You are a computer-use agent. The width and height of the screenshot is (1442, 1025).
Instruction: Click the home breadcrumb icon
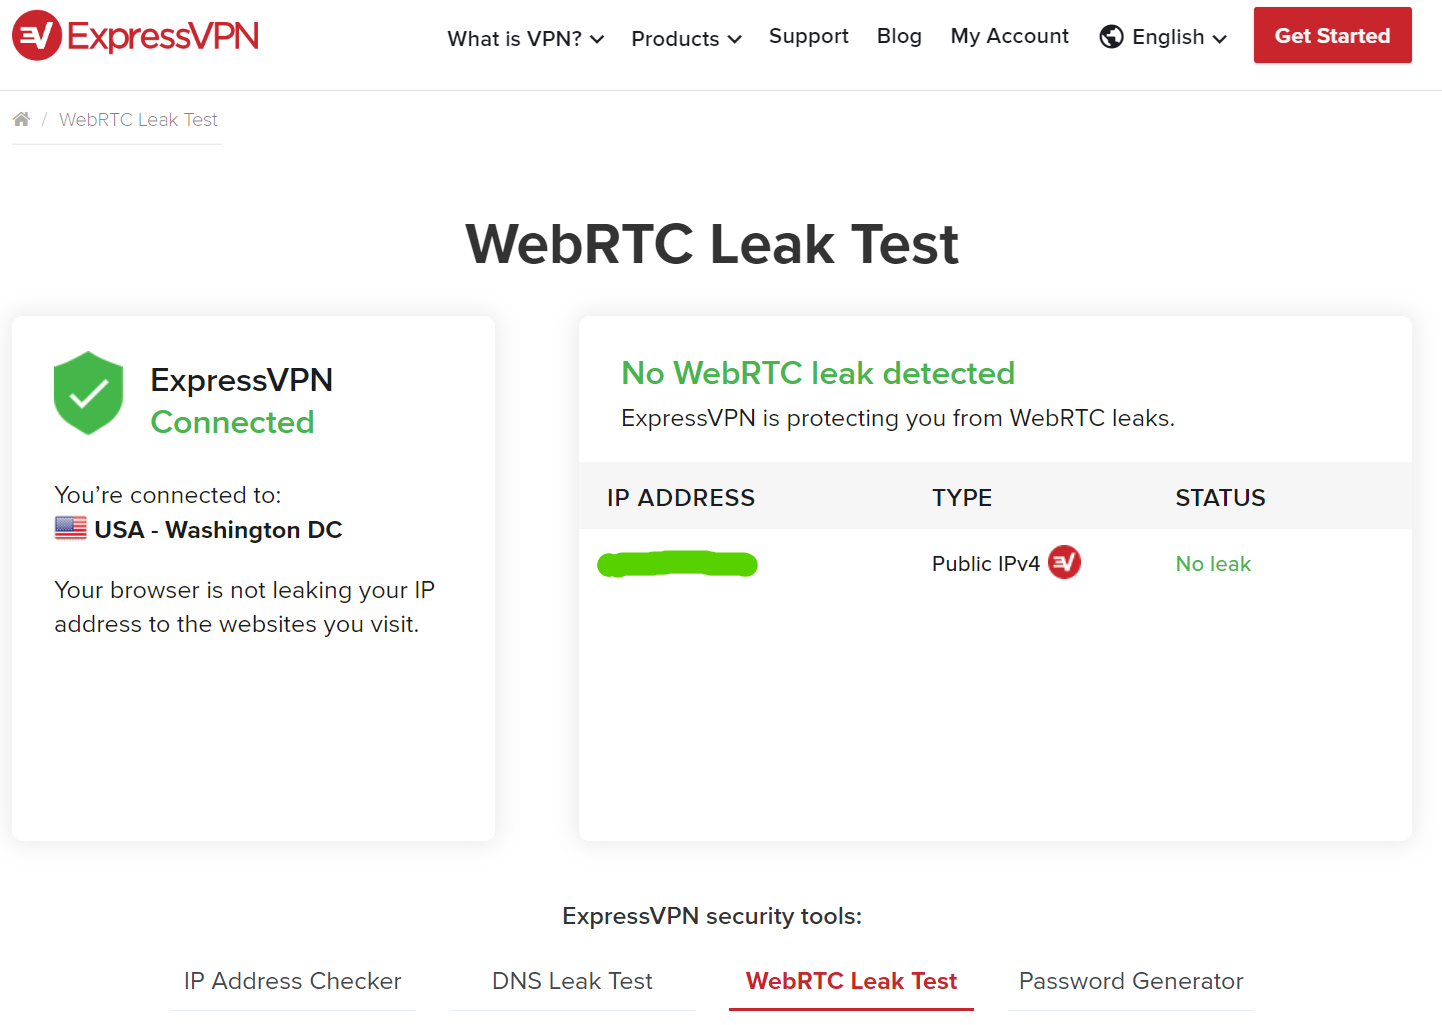pyautogui.click(x=21, y=120)
